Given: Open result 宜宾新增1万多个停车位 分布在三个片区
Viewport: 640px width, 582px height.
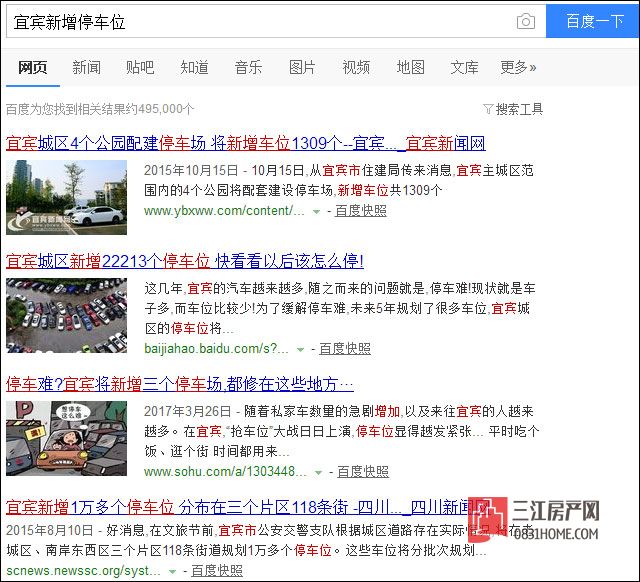Looking at the screenshot, I should point(247,507).
